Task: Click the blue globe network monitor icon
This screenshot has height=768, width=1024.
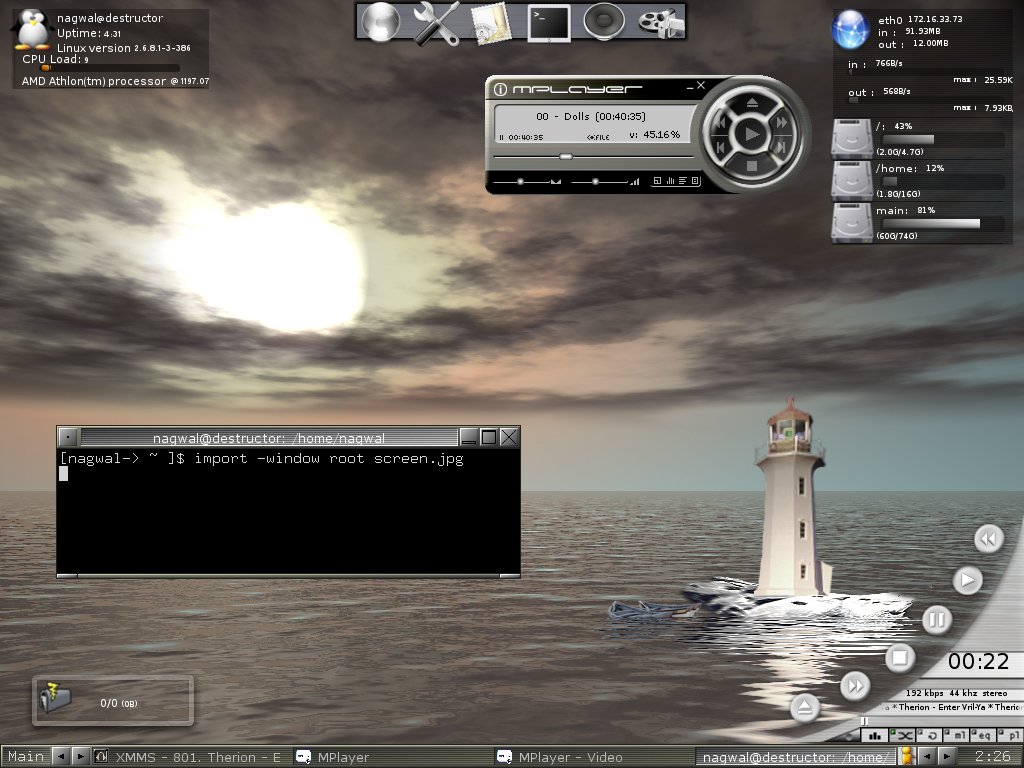Action: point(850,29)
